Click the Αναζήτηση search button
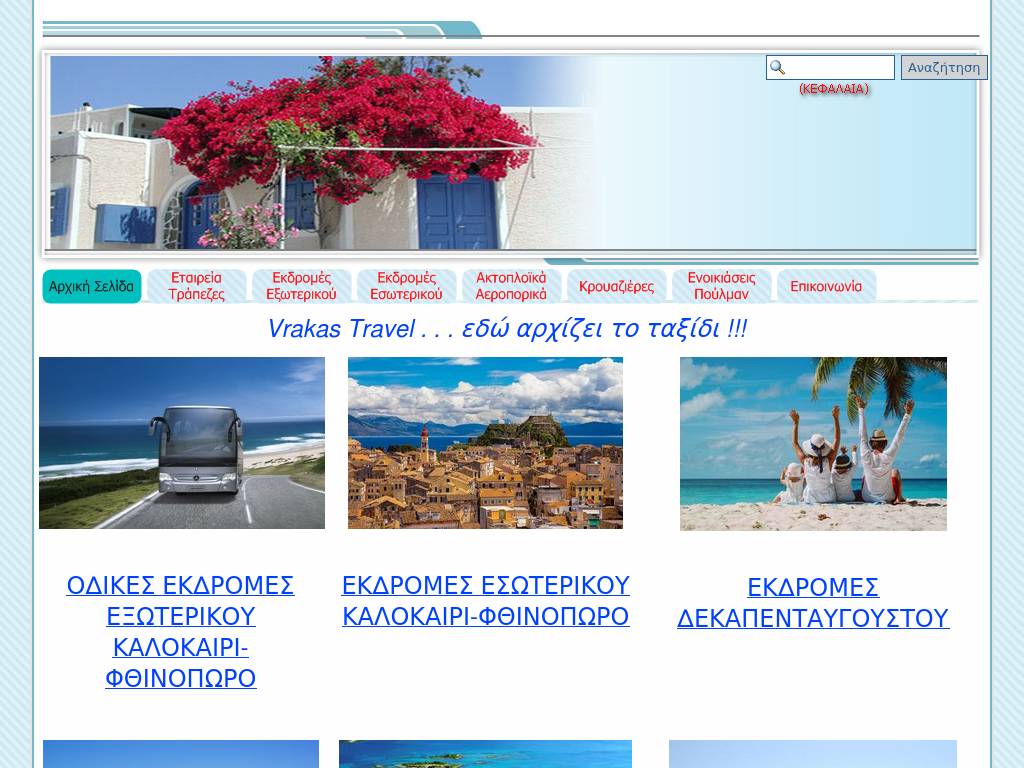The width and height of the screenshot is (1024, 768). tap(944, 67)
